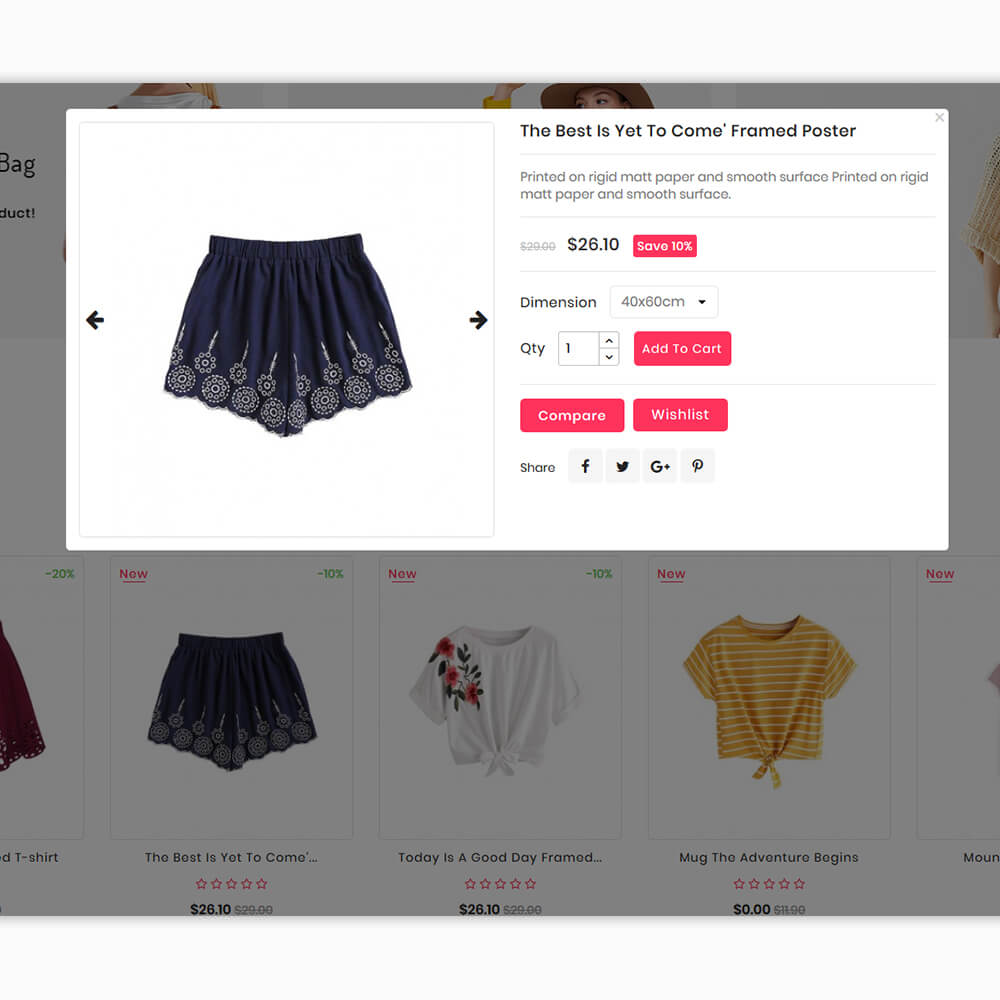Share product on Google Plus
This screenshot has width=1000, height=1000.
[x=660, y=466]
